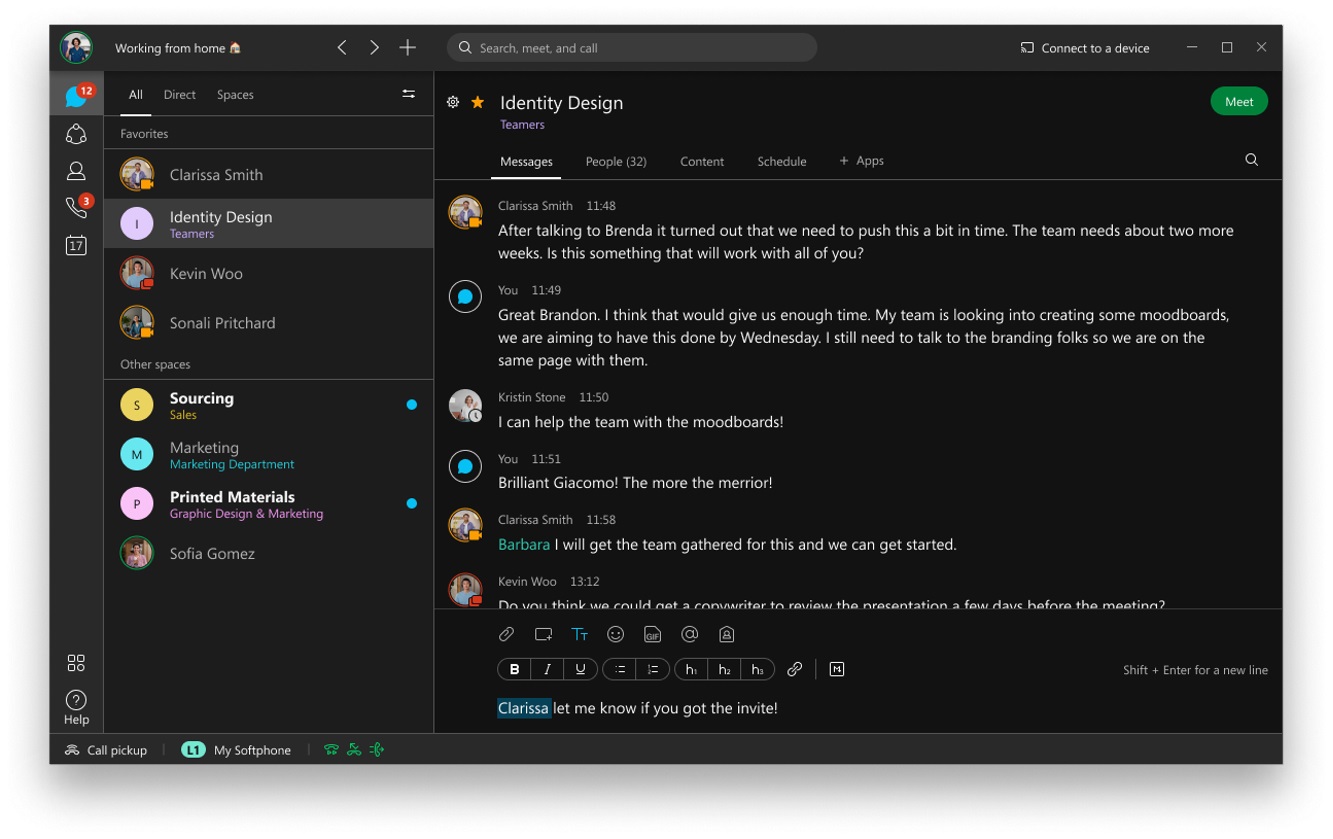Click the personal room invite icon
This screenshot has width=1333, height=839.
point(727,634)
